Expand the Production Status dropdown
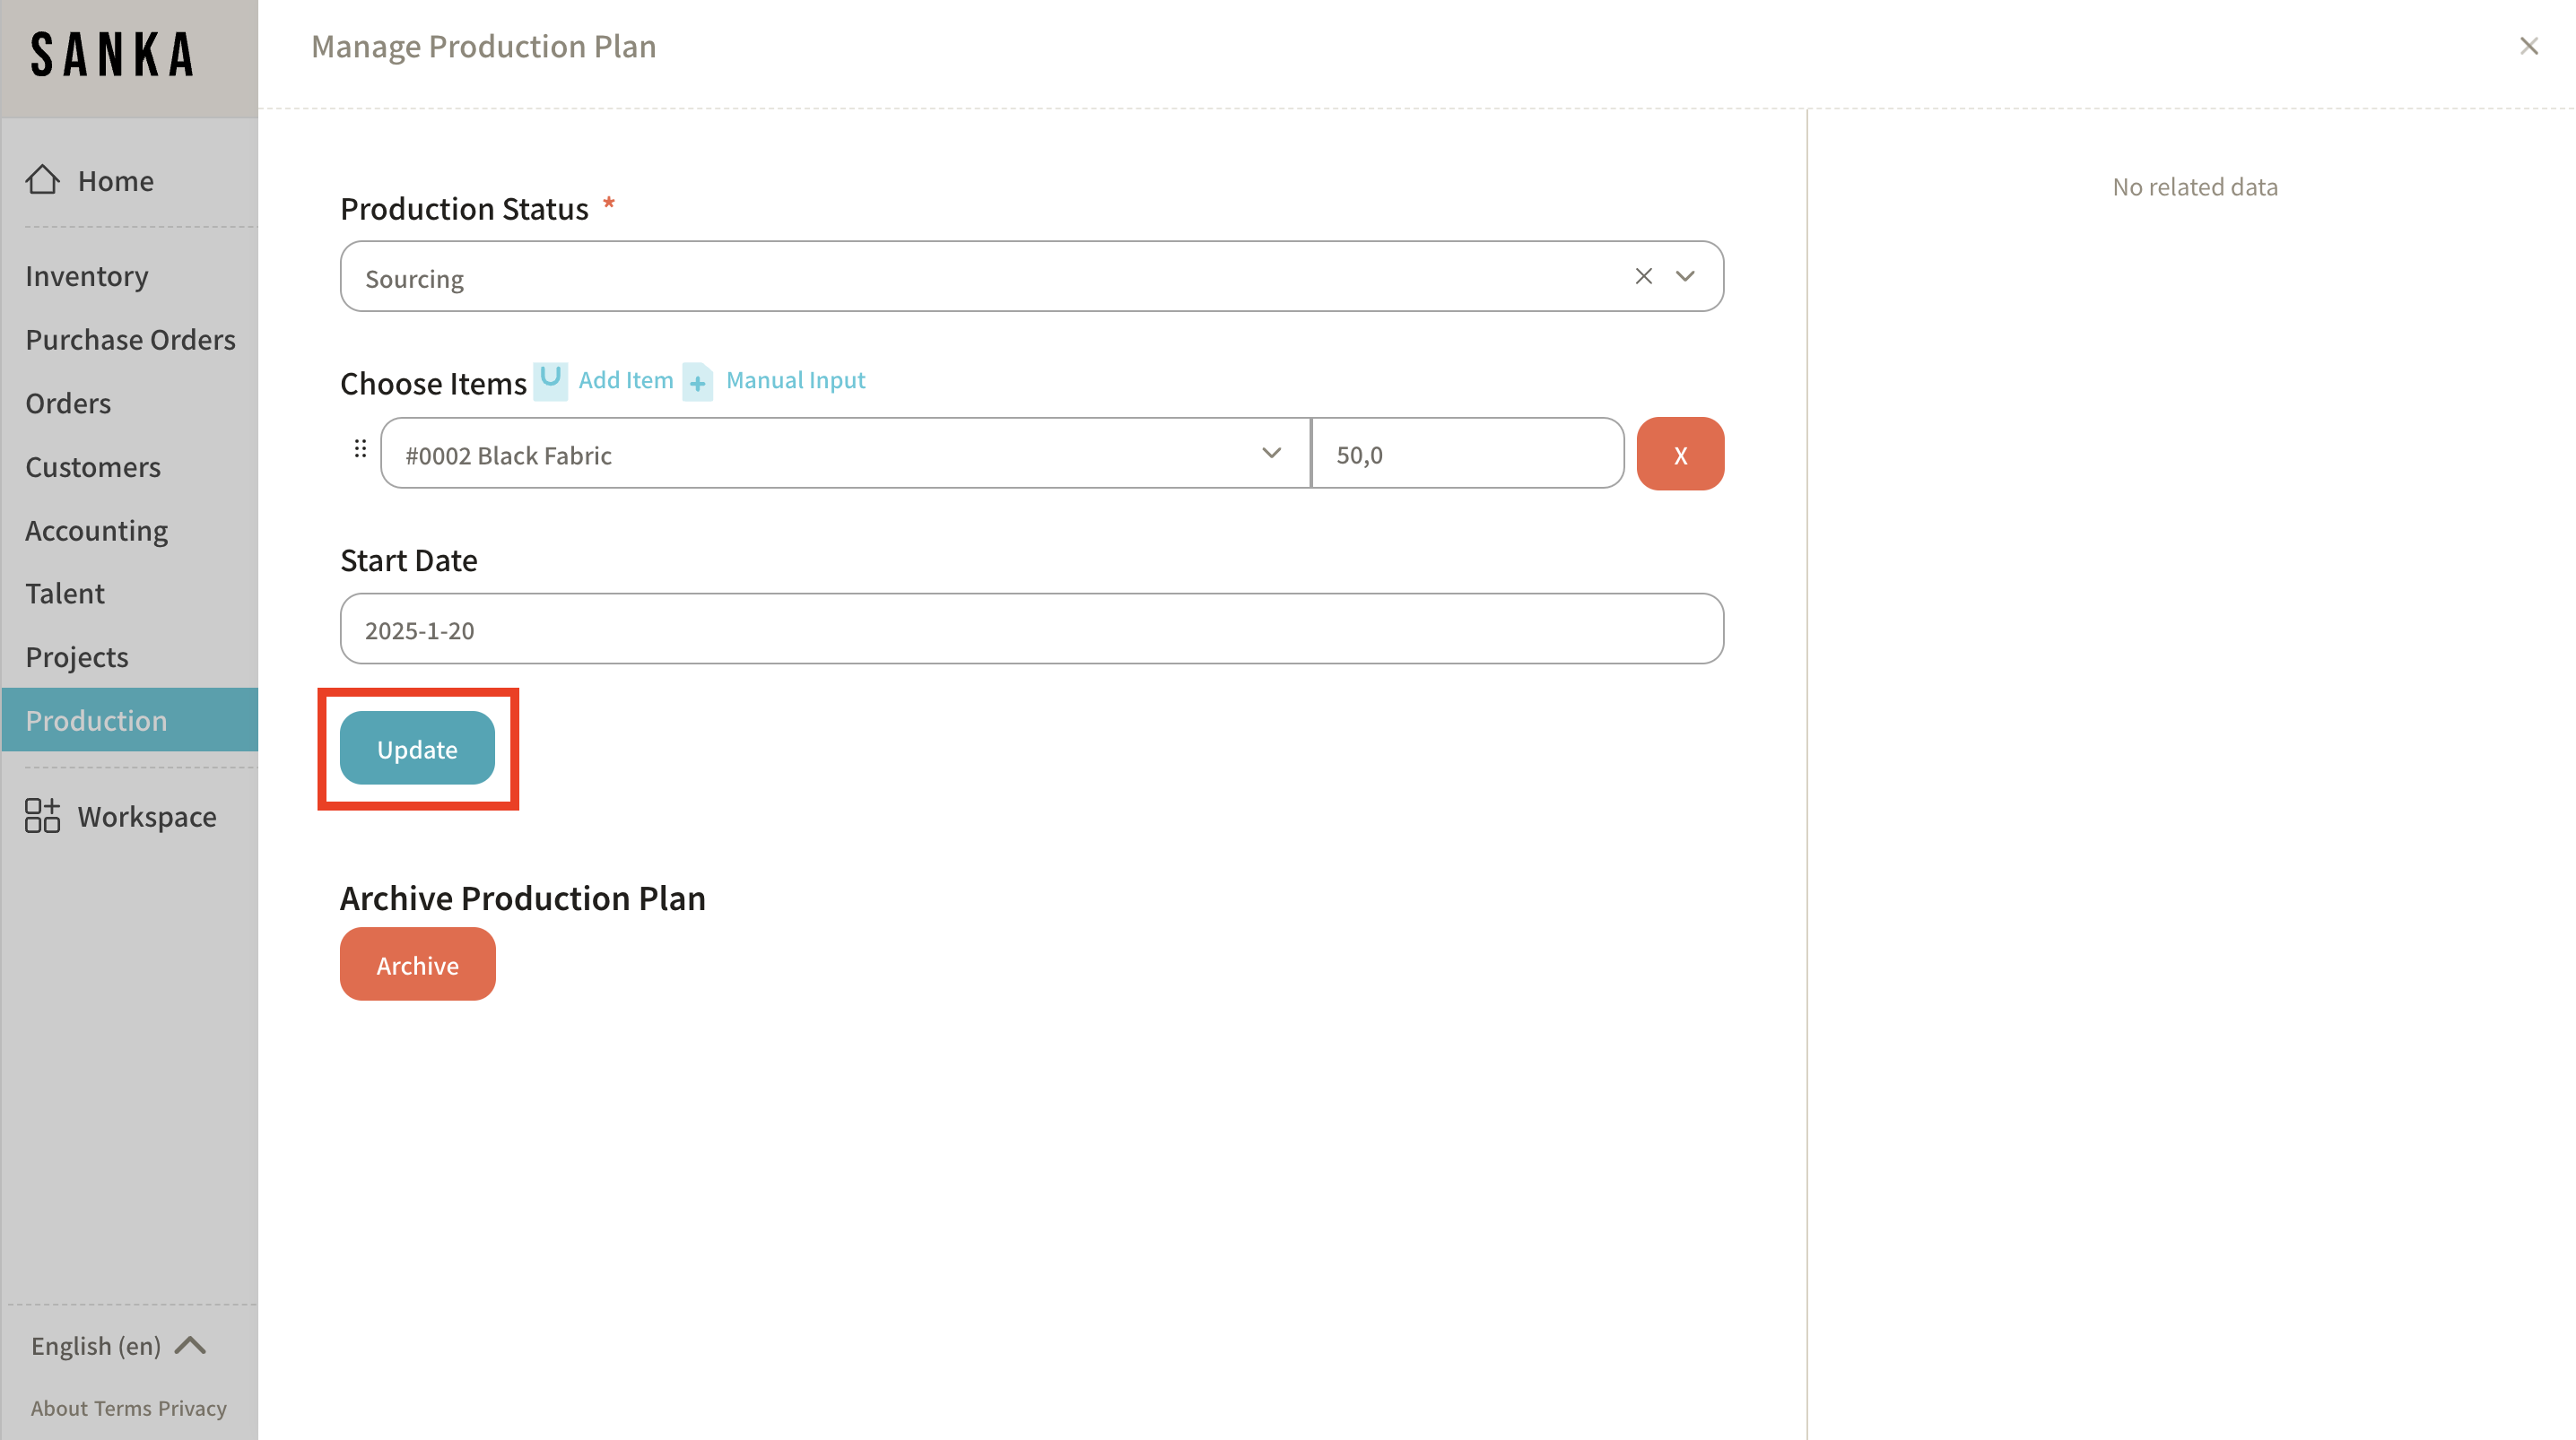The height and width of the screenshot is (1440, 2576). pos(1685,276)
